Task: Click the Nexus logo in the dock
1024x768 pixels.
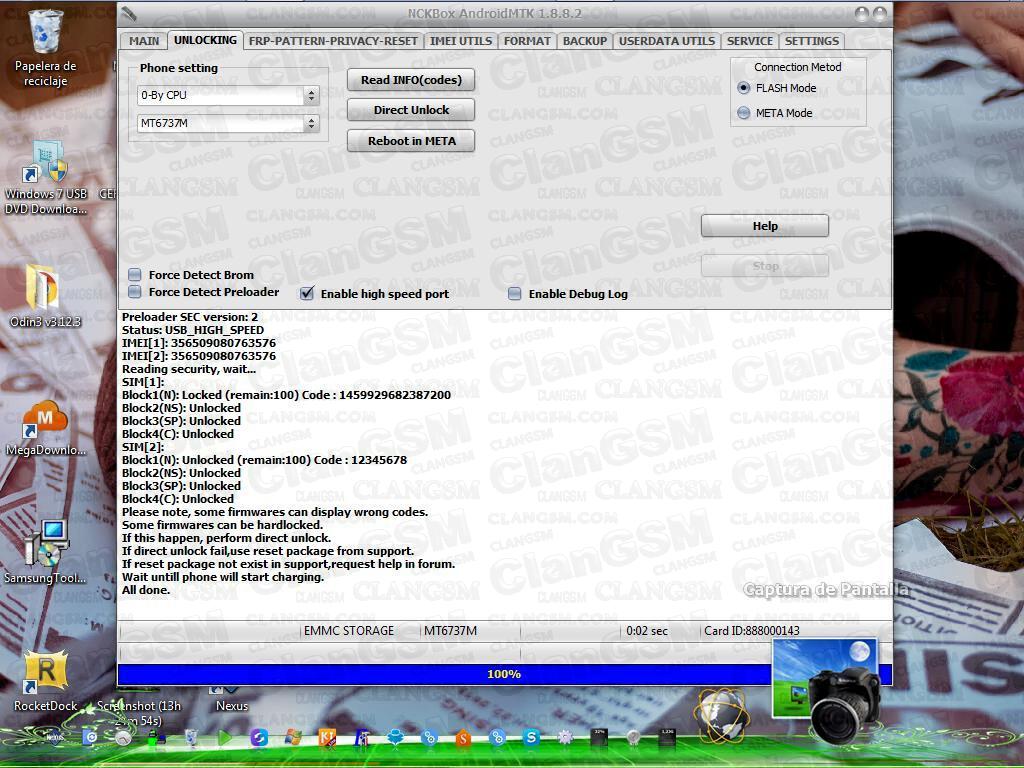Action: click(55, 737)
